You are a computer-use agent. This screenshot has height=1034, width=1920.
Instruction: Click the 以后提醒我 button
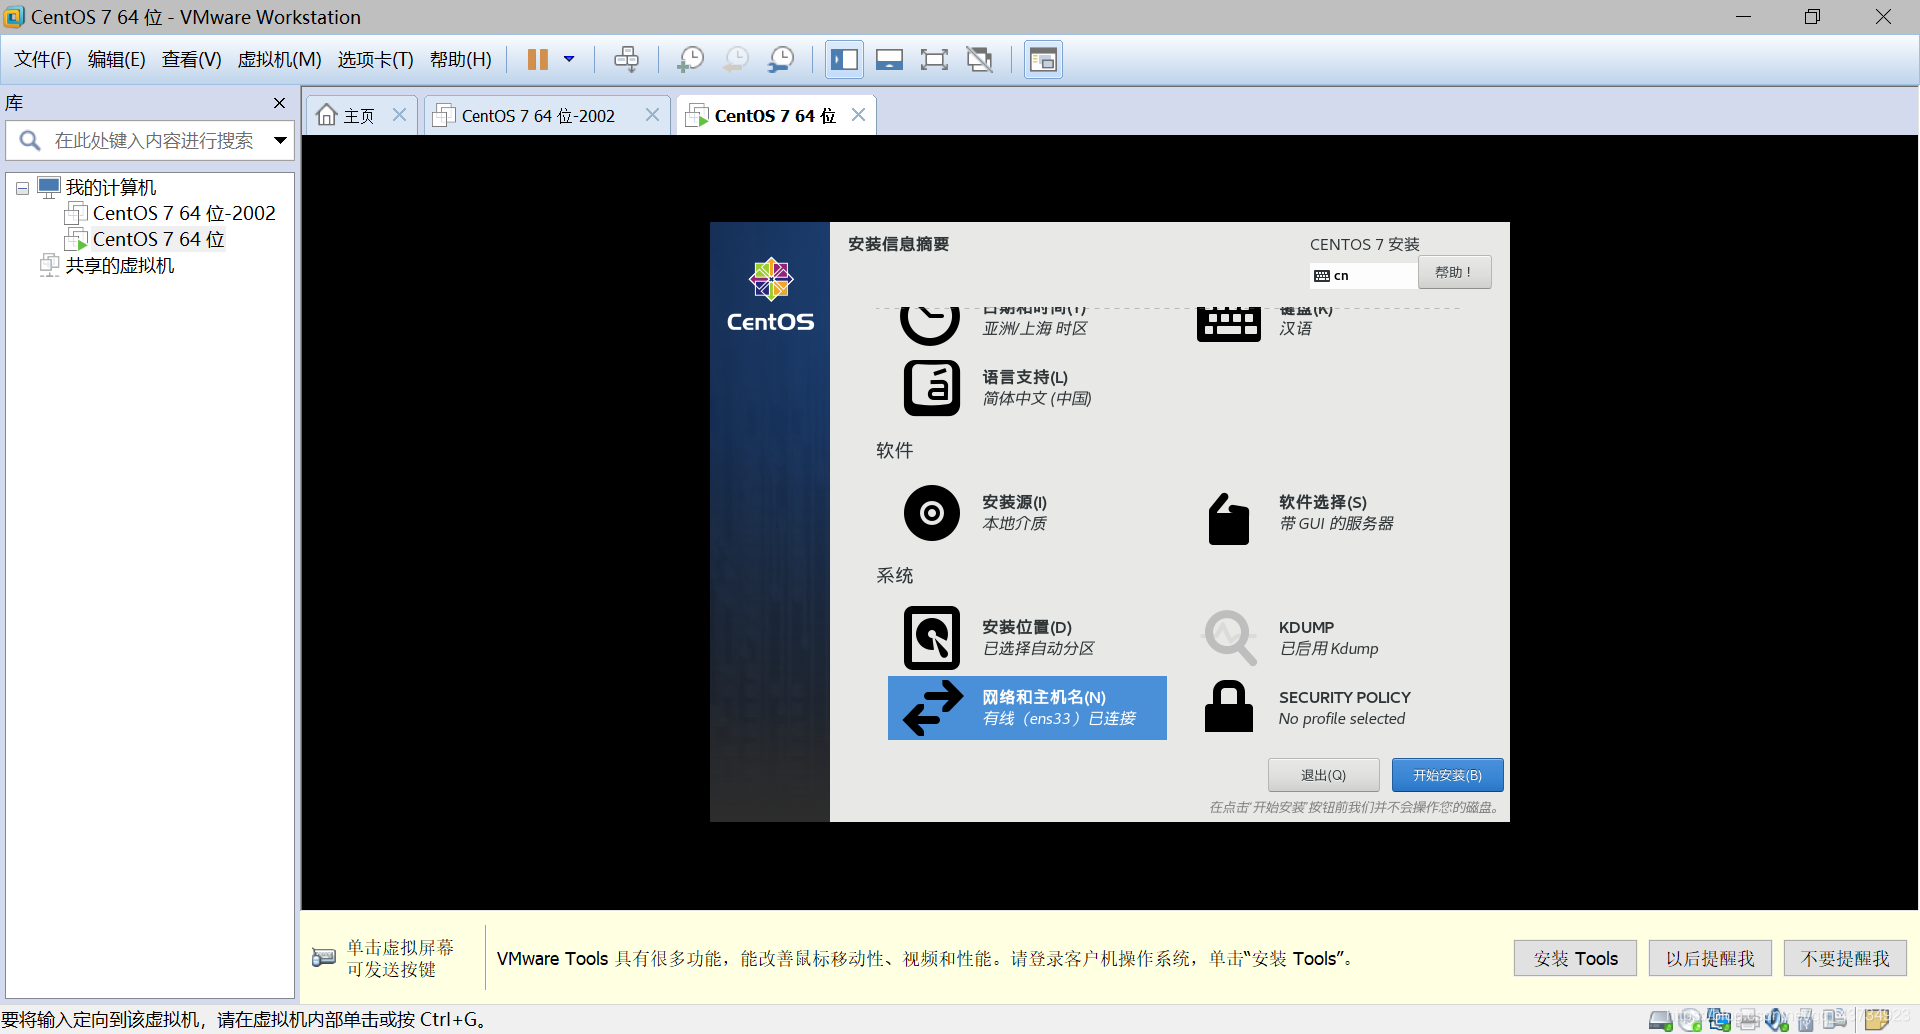pos(1710,958)
